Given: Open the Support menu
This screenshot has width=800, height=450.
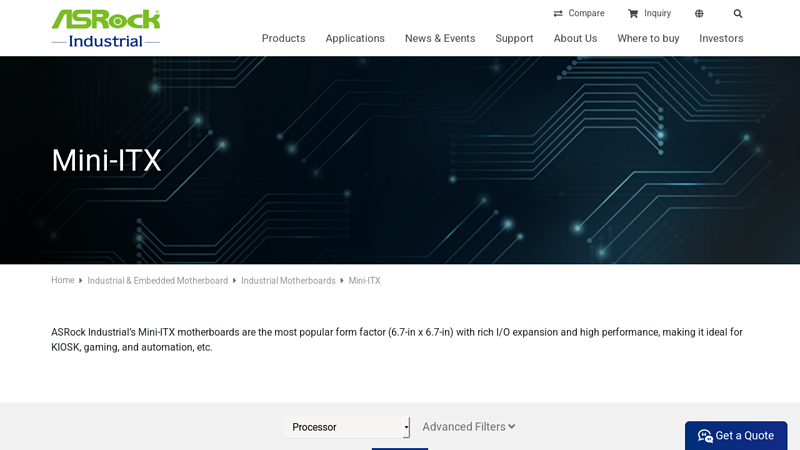Looking at the screenshot, I should click(x=514, y=39).
